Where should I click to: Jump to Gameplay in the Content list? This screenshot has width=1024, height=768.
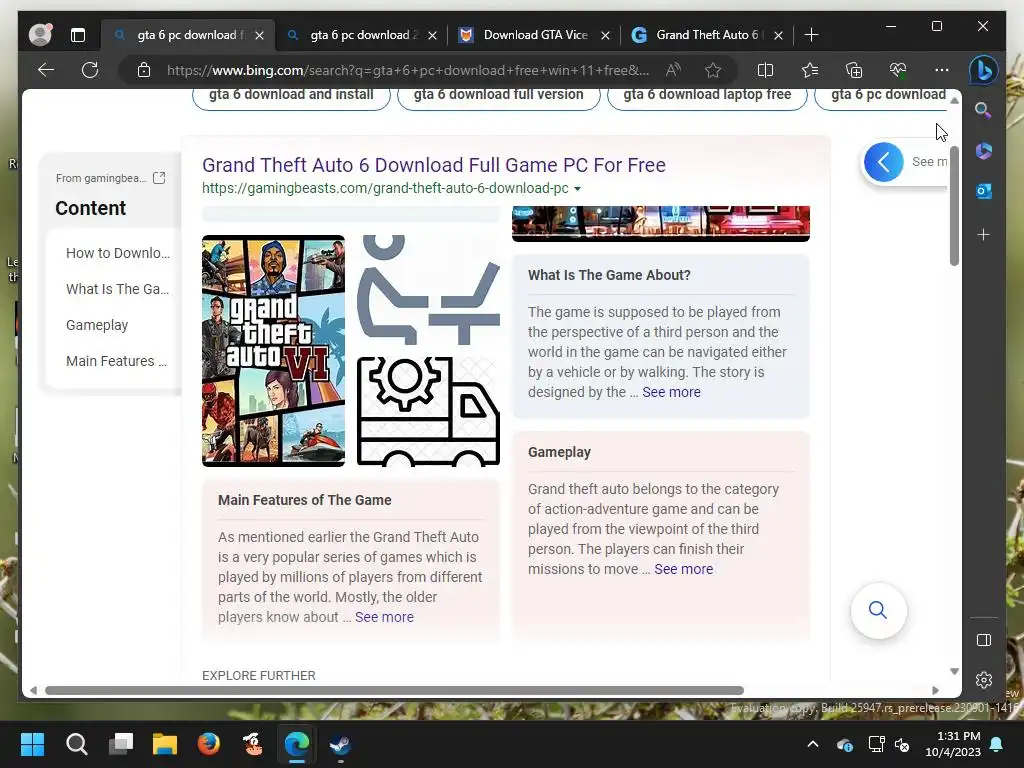(97, 325)
